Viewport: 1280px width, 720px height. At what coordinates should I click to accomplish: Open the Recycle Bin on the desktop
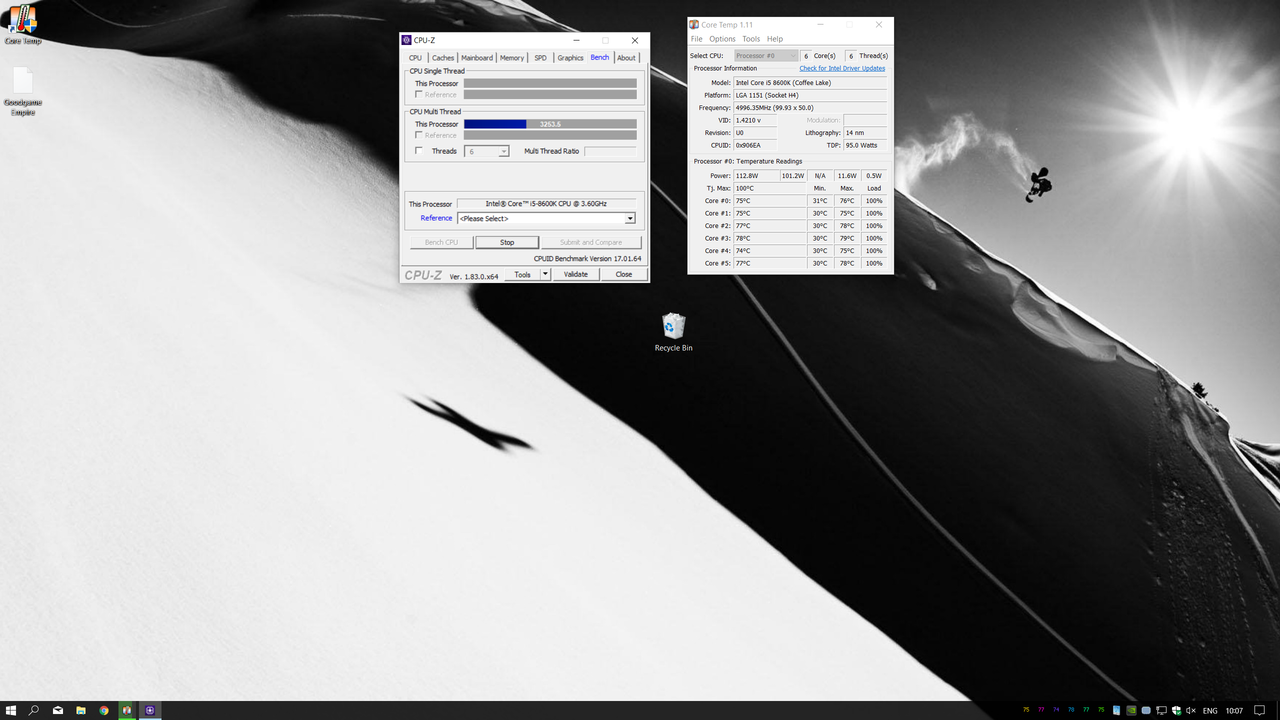[x=673, y=332]
